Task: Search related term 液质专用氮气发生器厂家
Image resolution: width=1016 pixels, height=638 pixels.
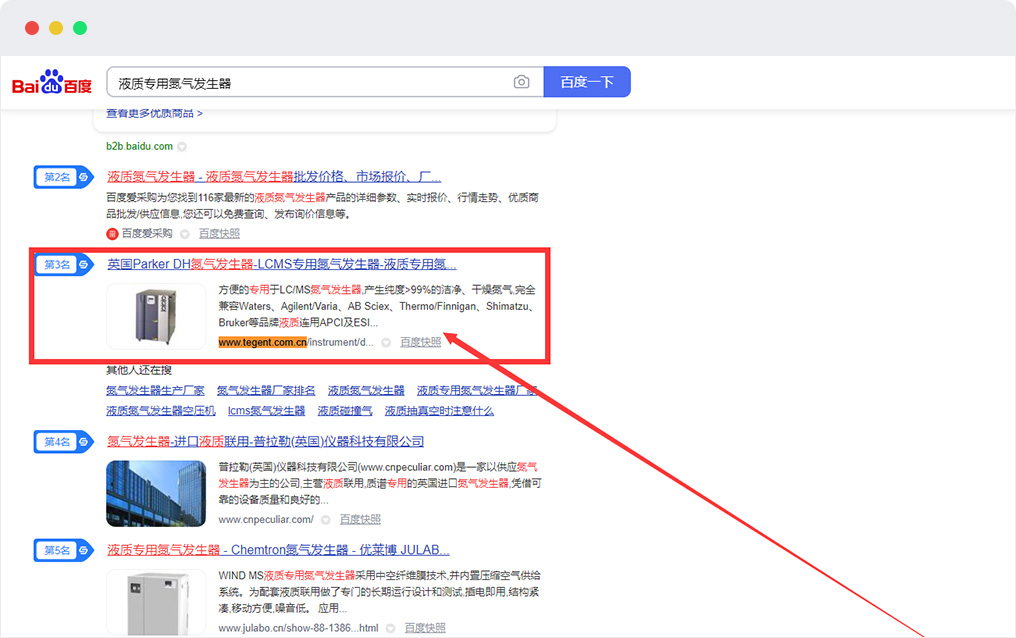Action: (x=477, y=391)
